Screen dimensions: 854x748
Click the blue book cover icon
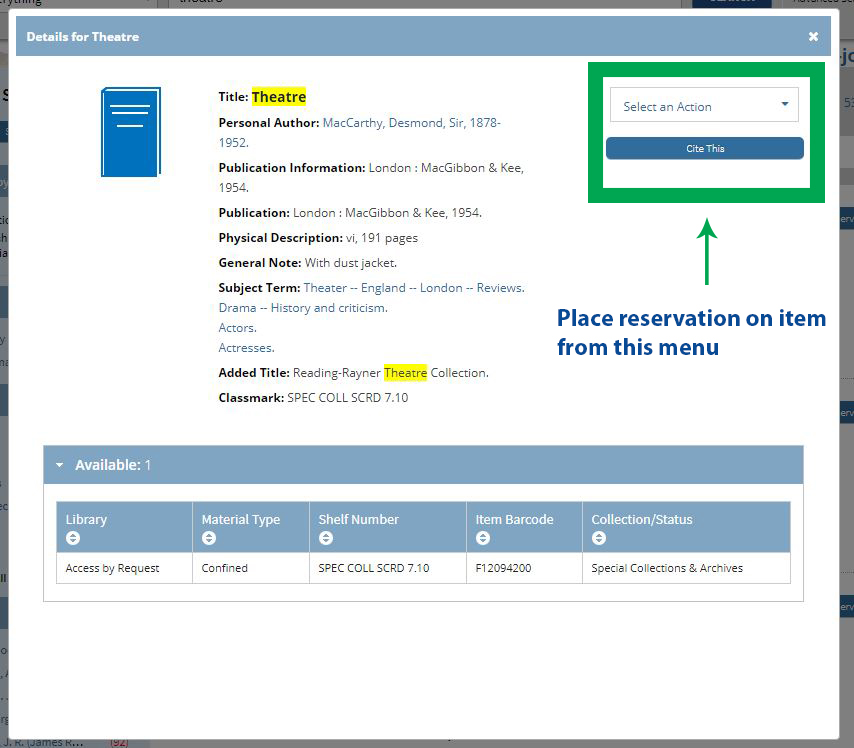pyautogui.click(x=130, y=132)
